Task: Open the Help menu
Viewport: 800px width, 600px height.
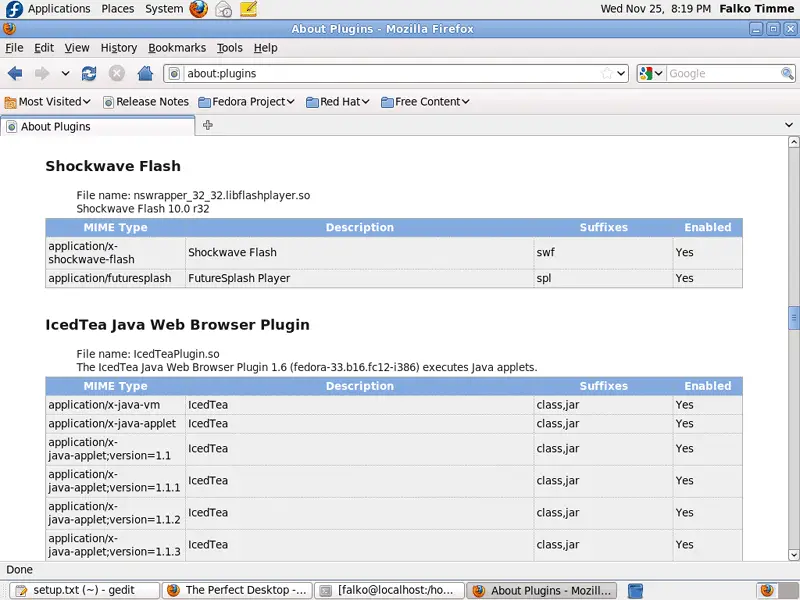Action: [266, 48]
